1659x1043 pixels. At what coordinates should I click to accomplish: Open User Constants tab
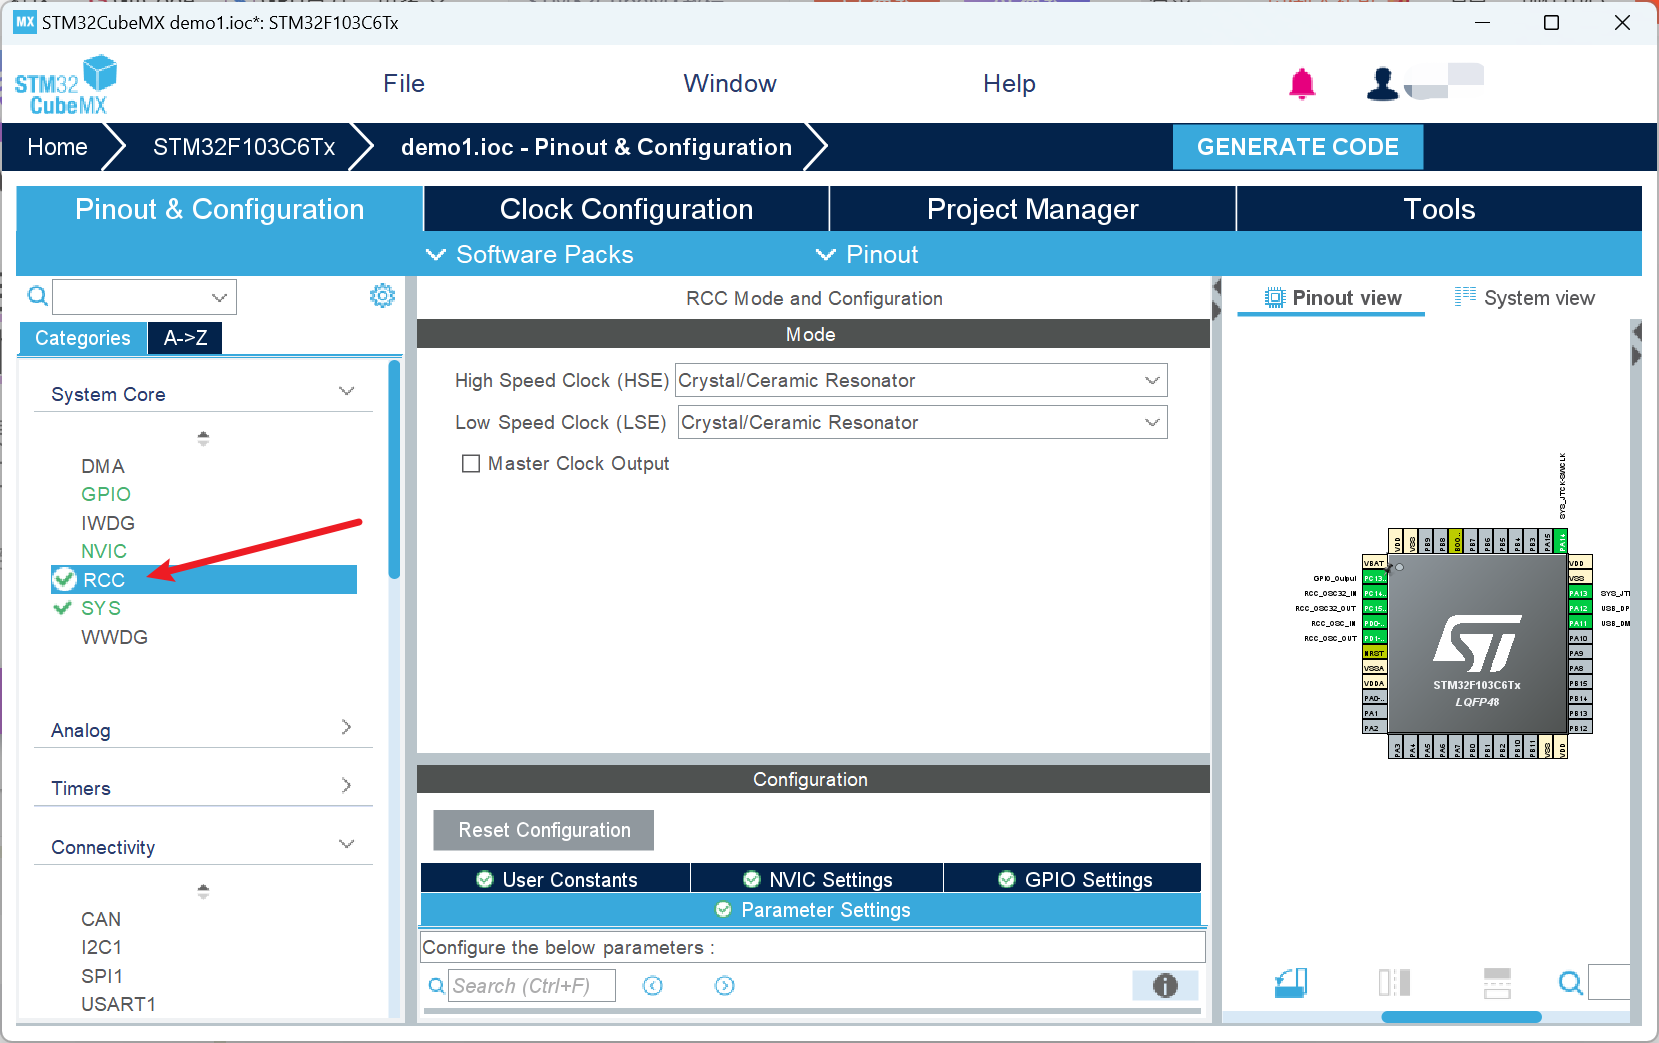click(556, 879)
